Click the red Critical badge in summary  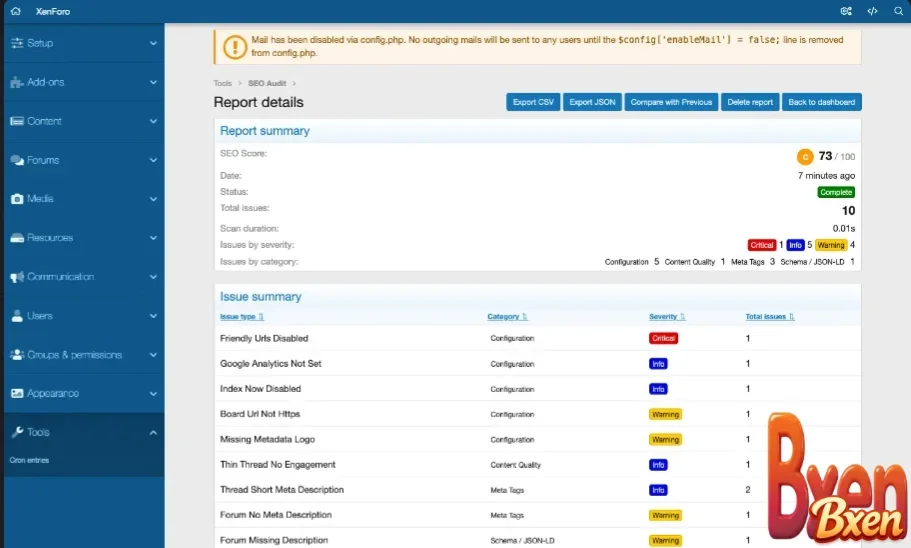click(x=762, y=245)
